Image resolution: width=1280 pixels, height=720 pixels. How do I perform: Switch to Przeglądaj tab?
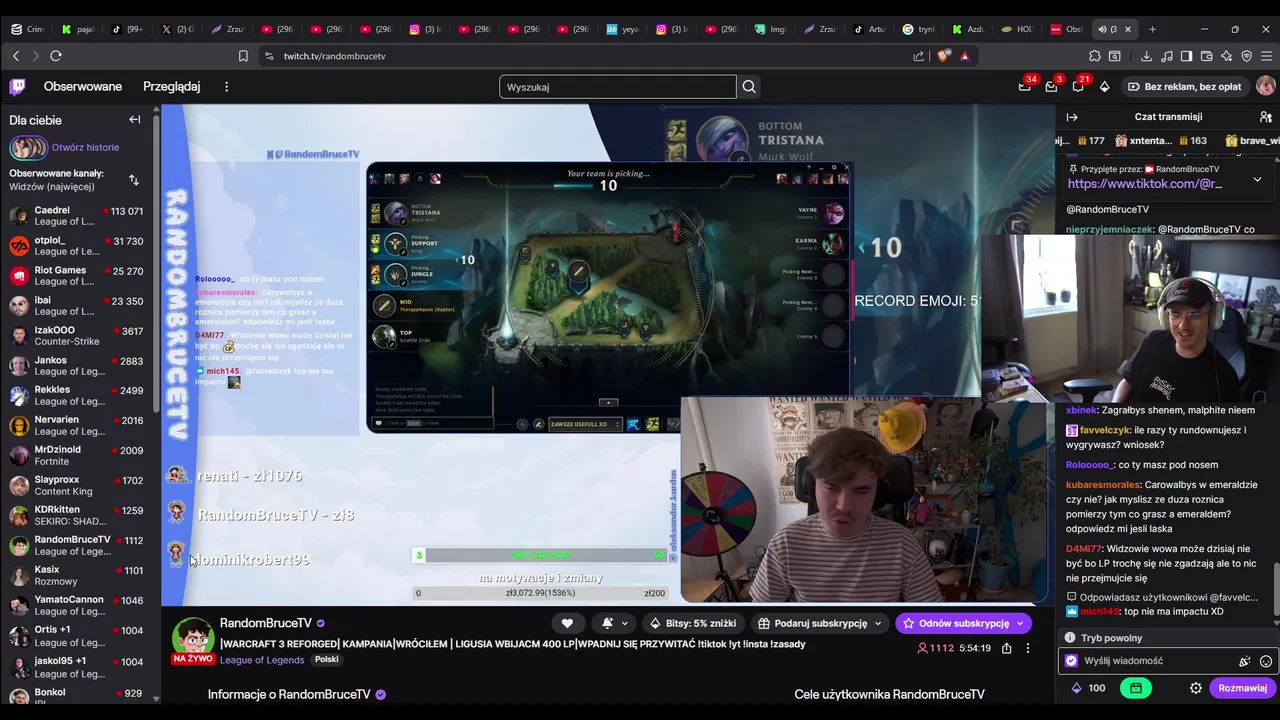pyautogui.click(x=172, y=87)
